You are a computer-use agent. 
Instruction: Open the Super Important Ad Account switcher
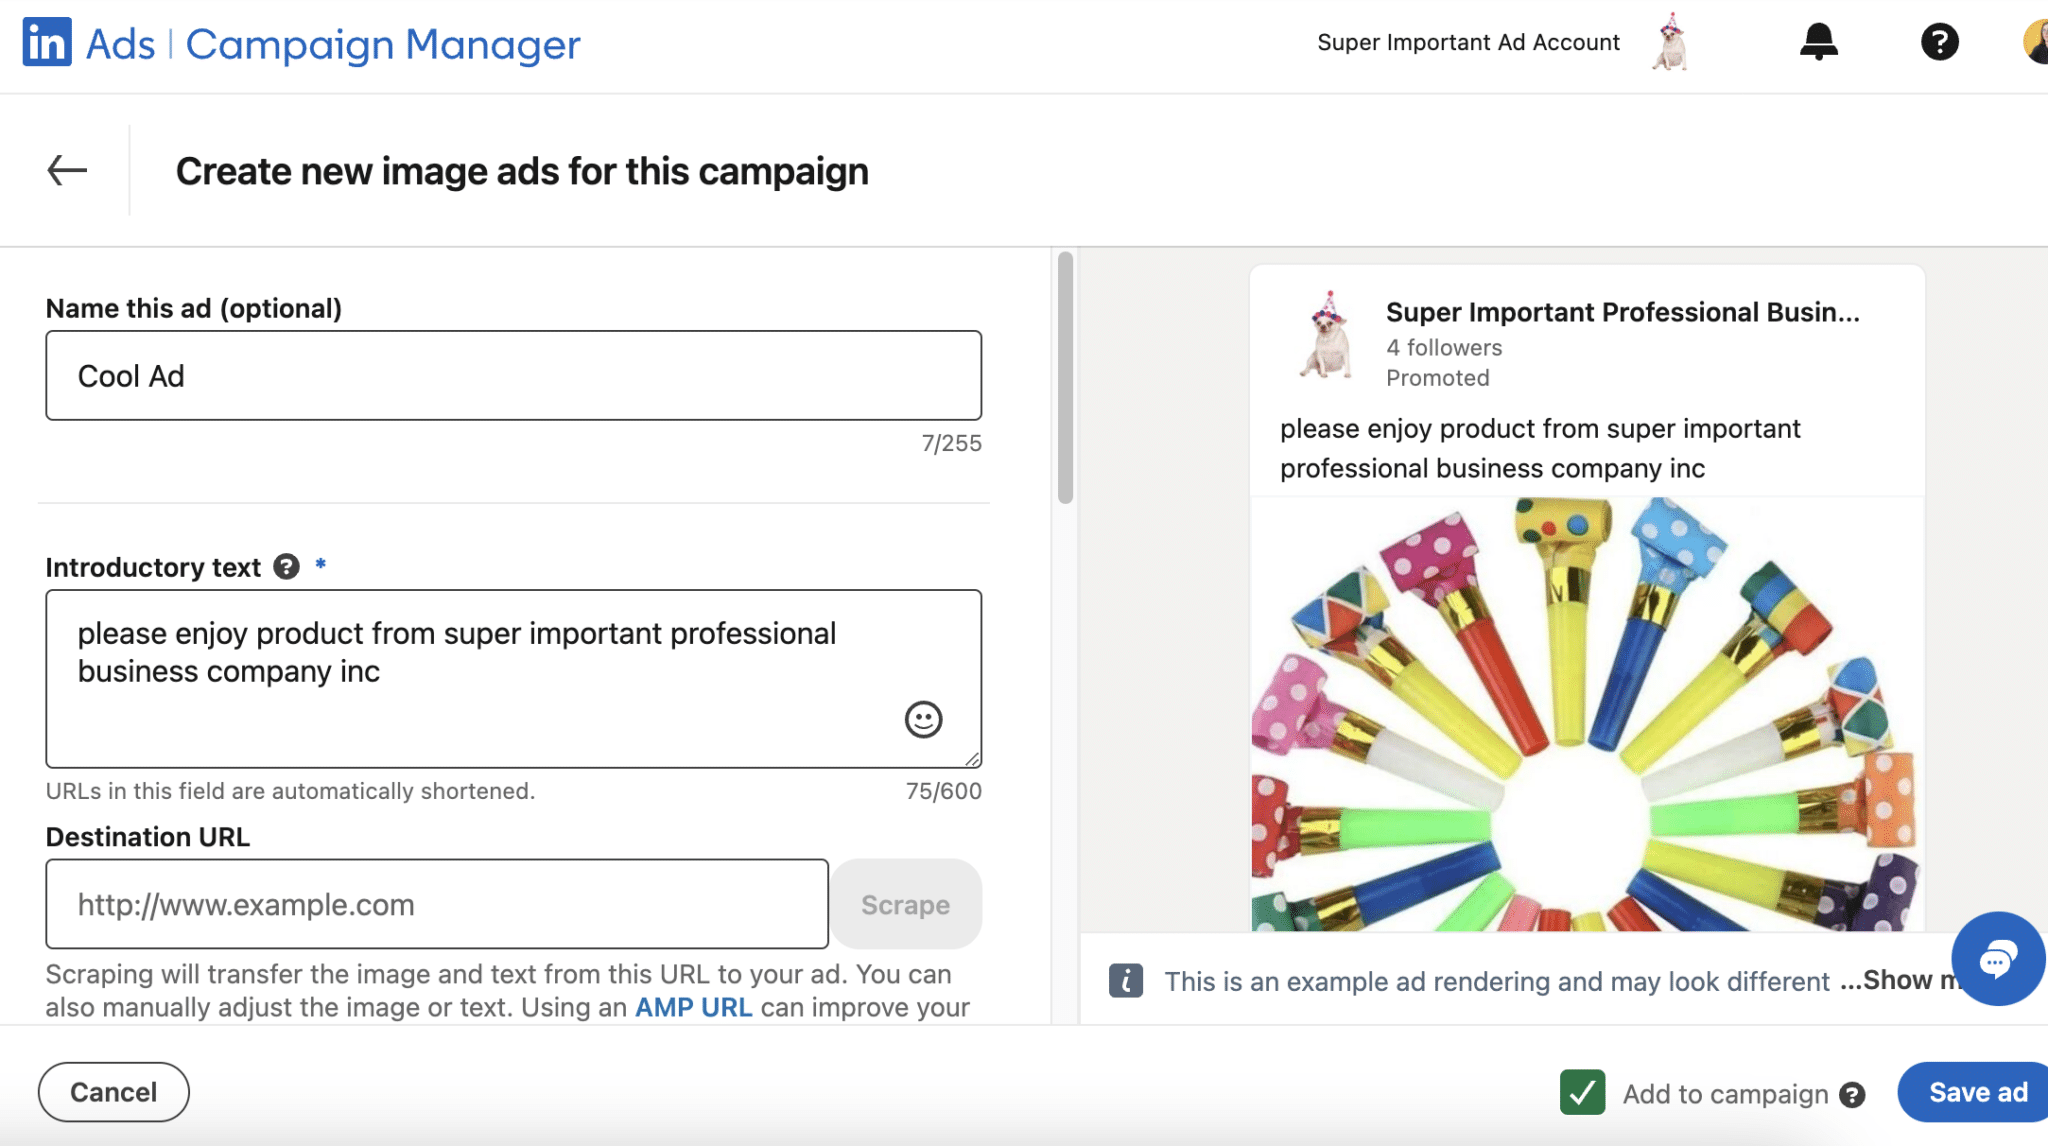coord(1468,42)
